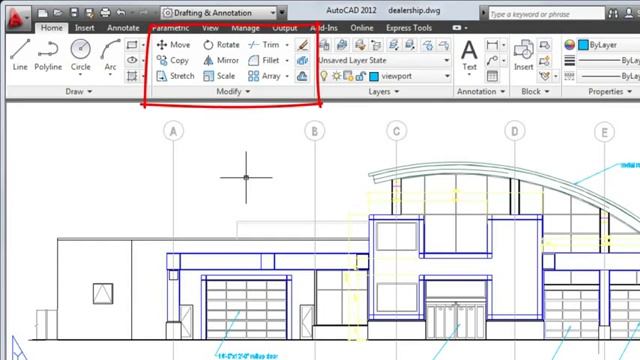This screenshot has height=360, width=640.
Task: Expand the Properties panel
Action: (x=610, y=91)
